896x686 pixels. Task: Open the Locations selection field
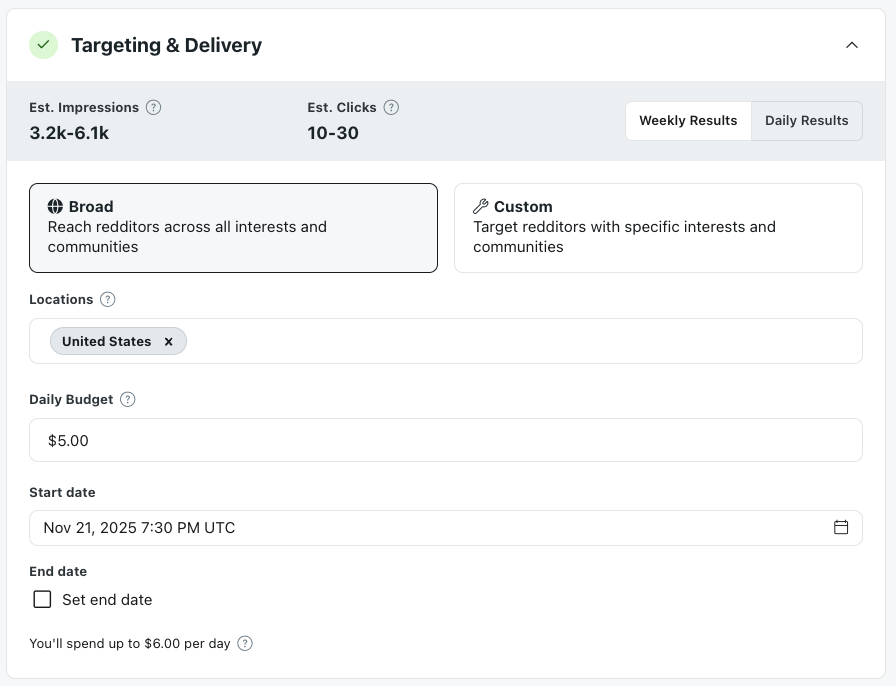click(x=446, y=341)
